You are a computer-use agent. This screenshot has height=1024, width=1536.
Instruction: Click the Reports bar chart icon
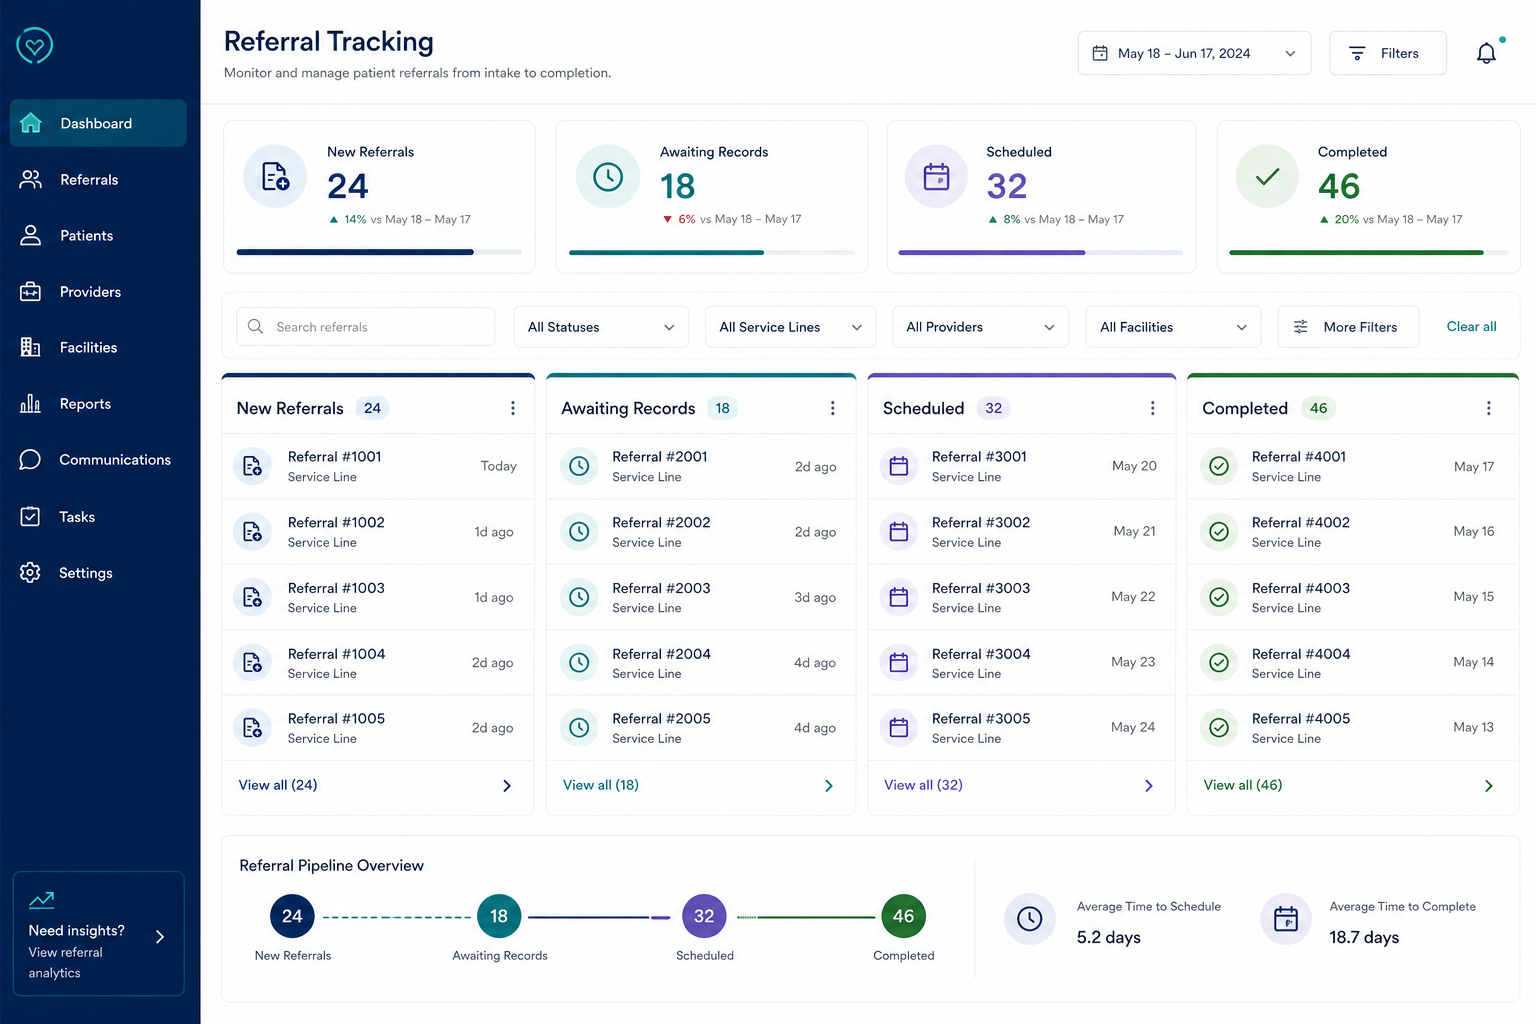(x=31, y=403)
